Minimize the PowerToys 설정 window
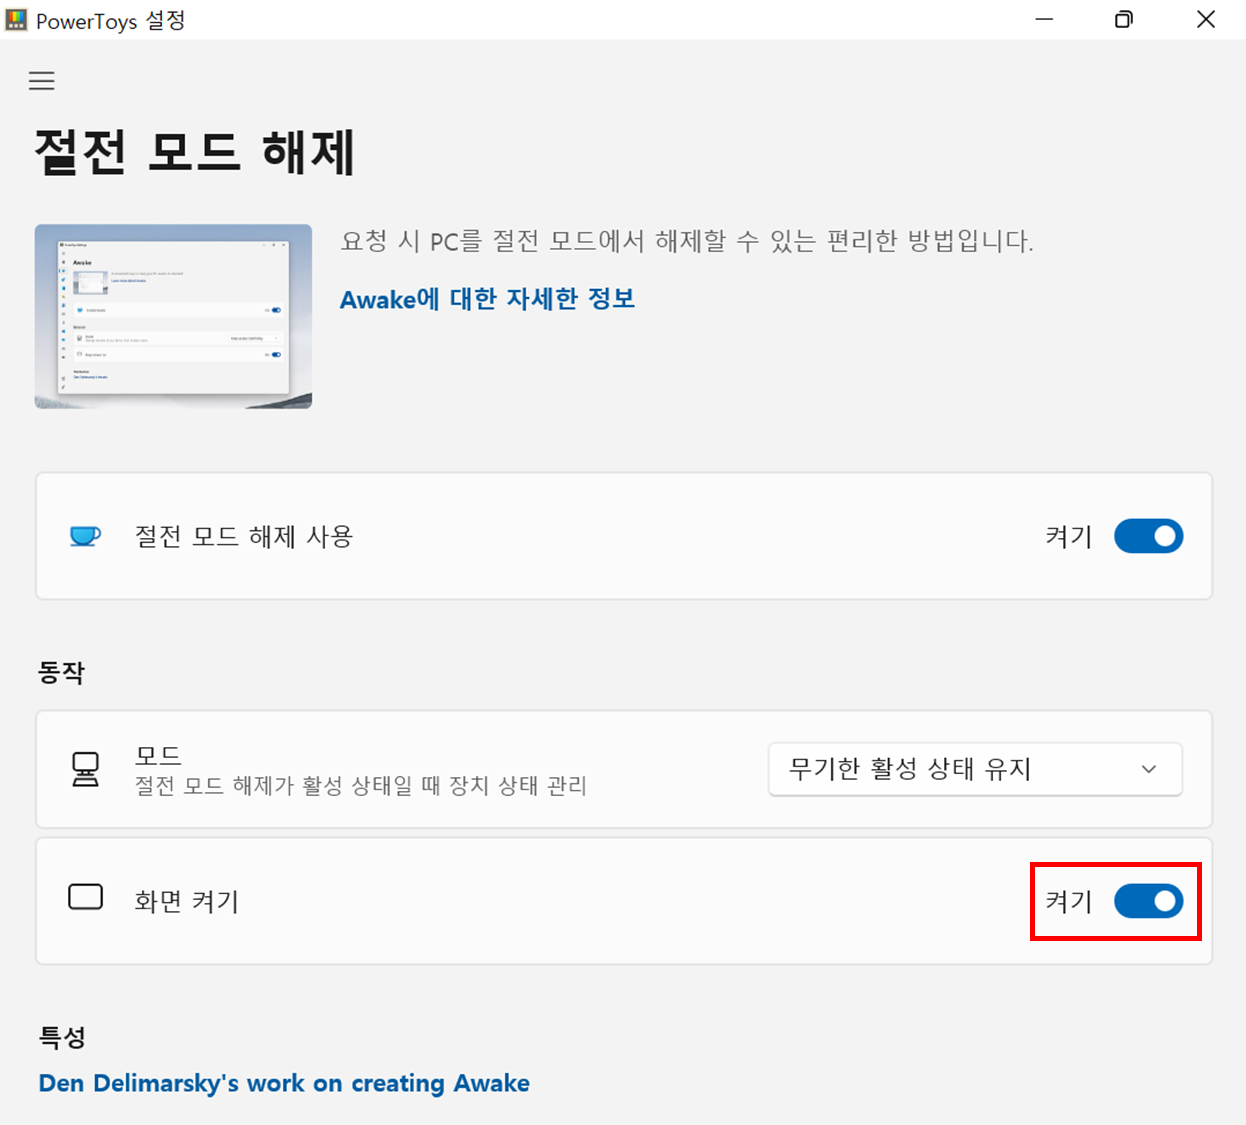The image size is (1246, 1125). click(1044, 20)
